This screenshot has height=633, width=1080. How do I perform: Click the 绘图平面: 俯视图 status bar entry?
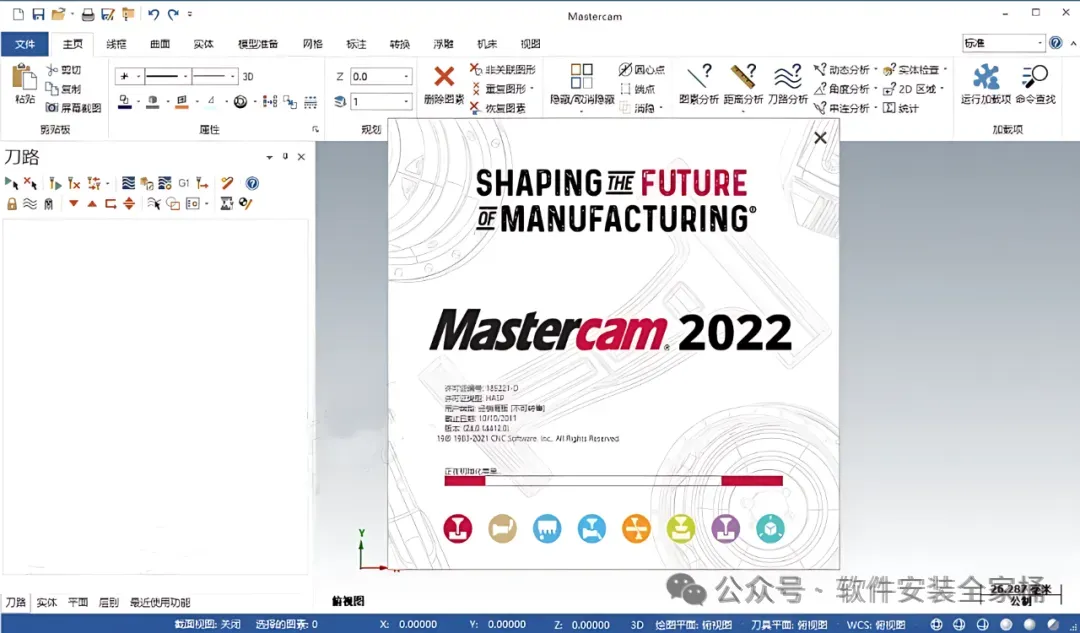693,625
